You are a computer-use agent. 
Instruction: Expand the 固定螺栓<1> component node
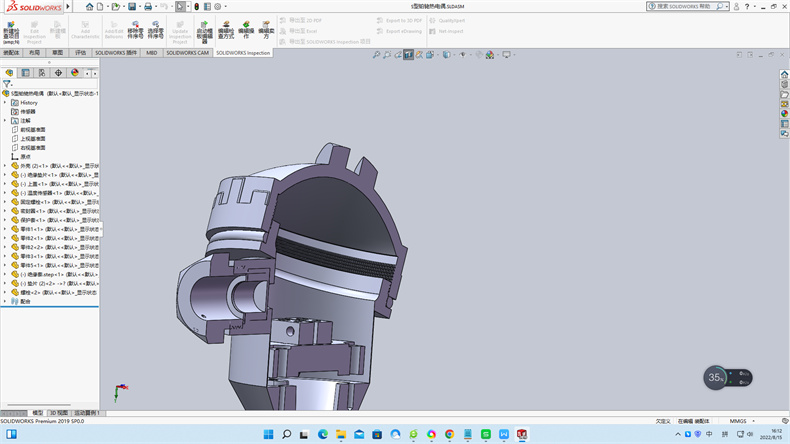coord(5,202)
